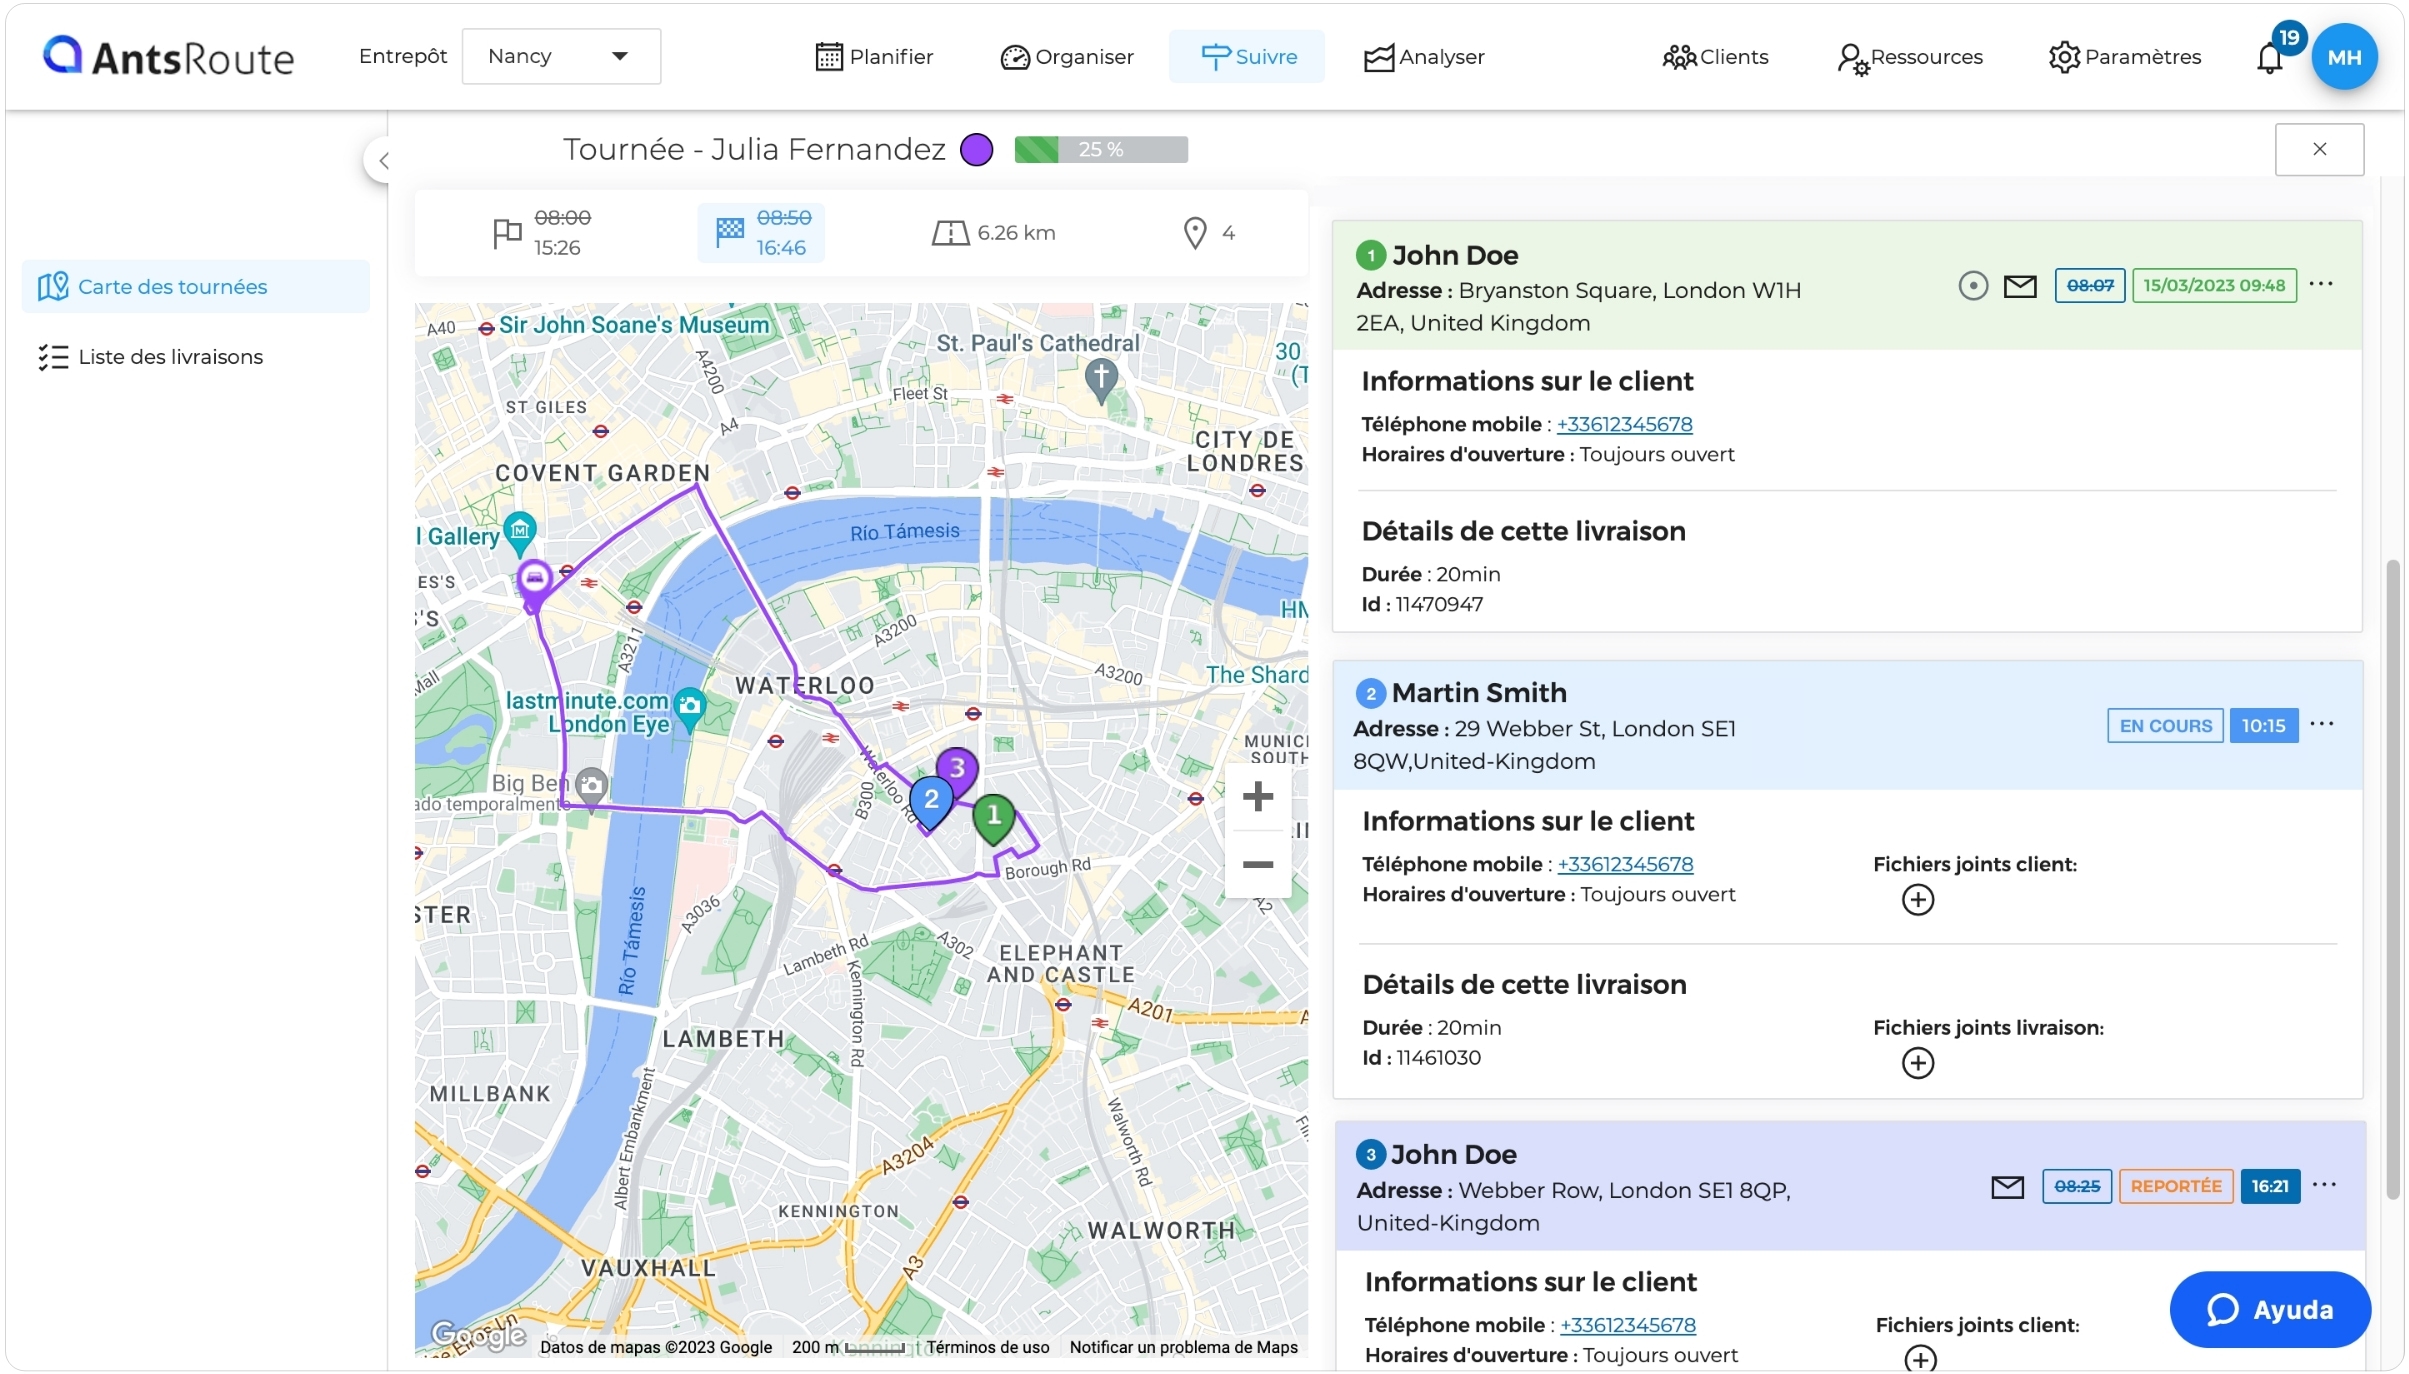
Task: Click the AntsRoute logo
Action: click(x=168, y=57)
